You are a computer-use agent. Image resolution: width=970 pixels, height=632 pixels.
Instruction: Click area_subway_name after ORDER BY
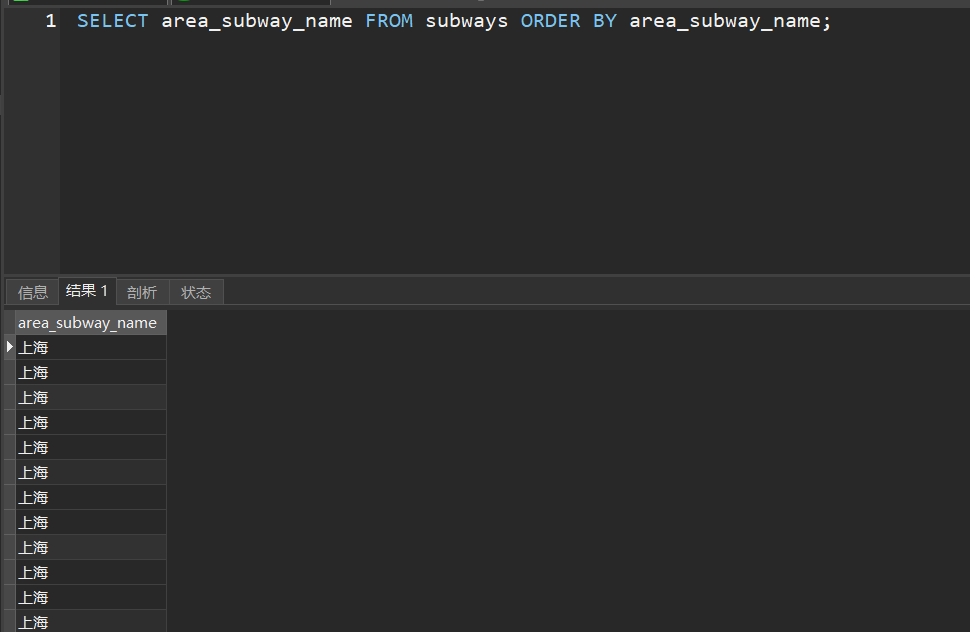[x=725, y=21]
